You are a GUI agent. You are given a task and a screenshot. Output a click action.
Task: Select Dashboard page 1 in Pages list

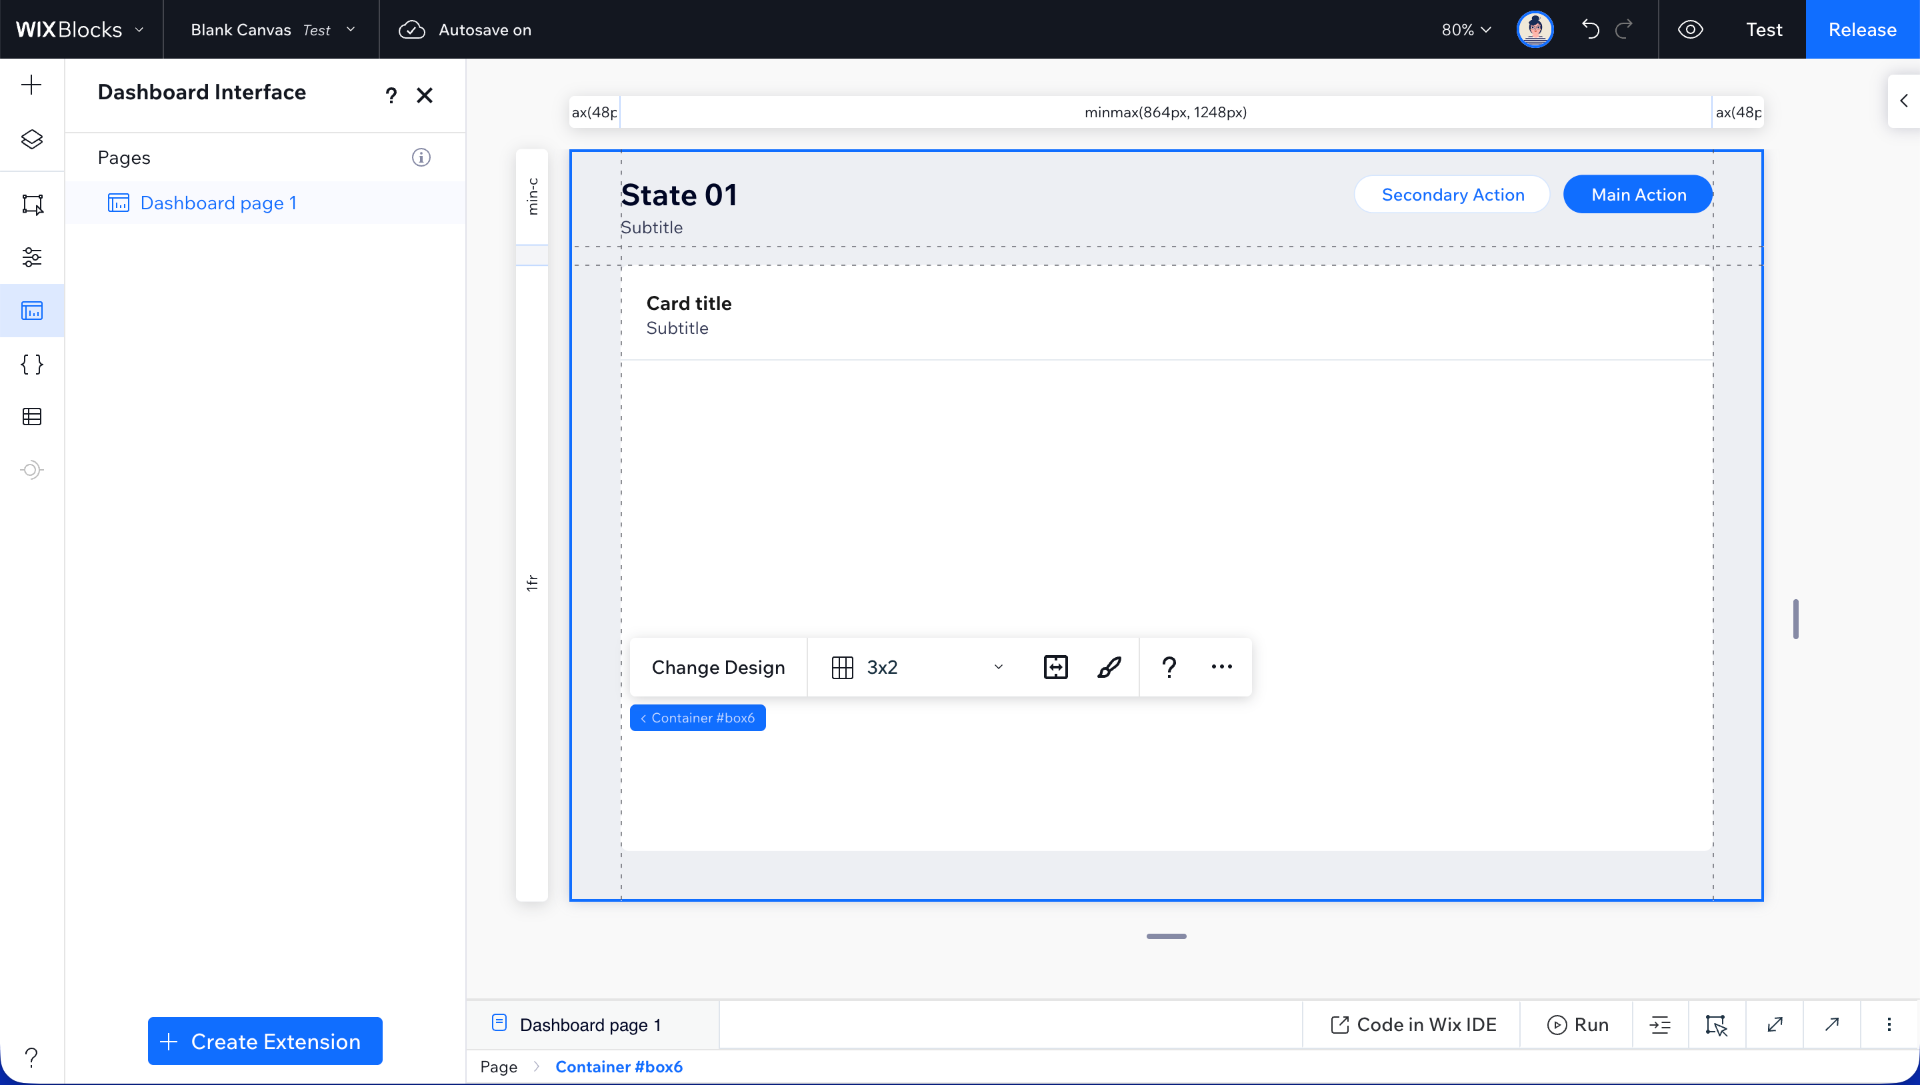(x=265, y=203)
